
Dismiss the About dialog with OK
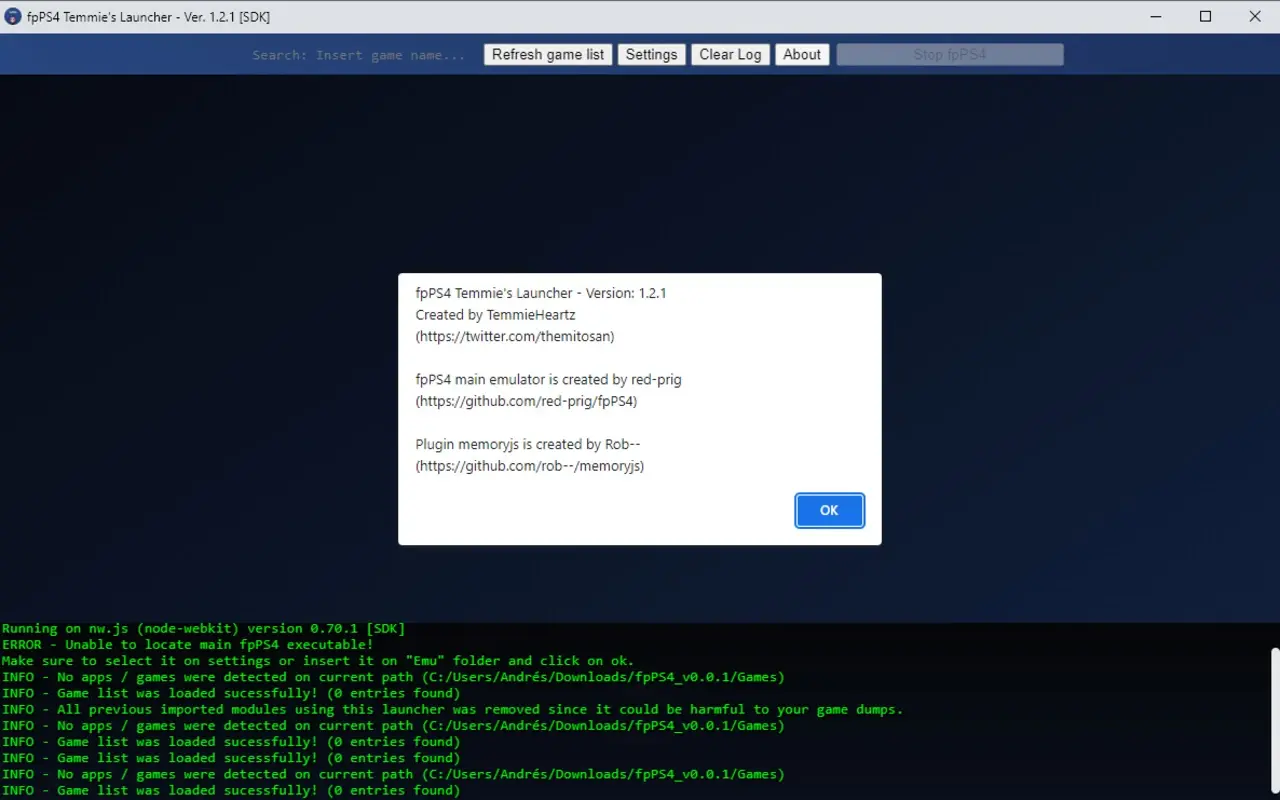829,510
